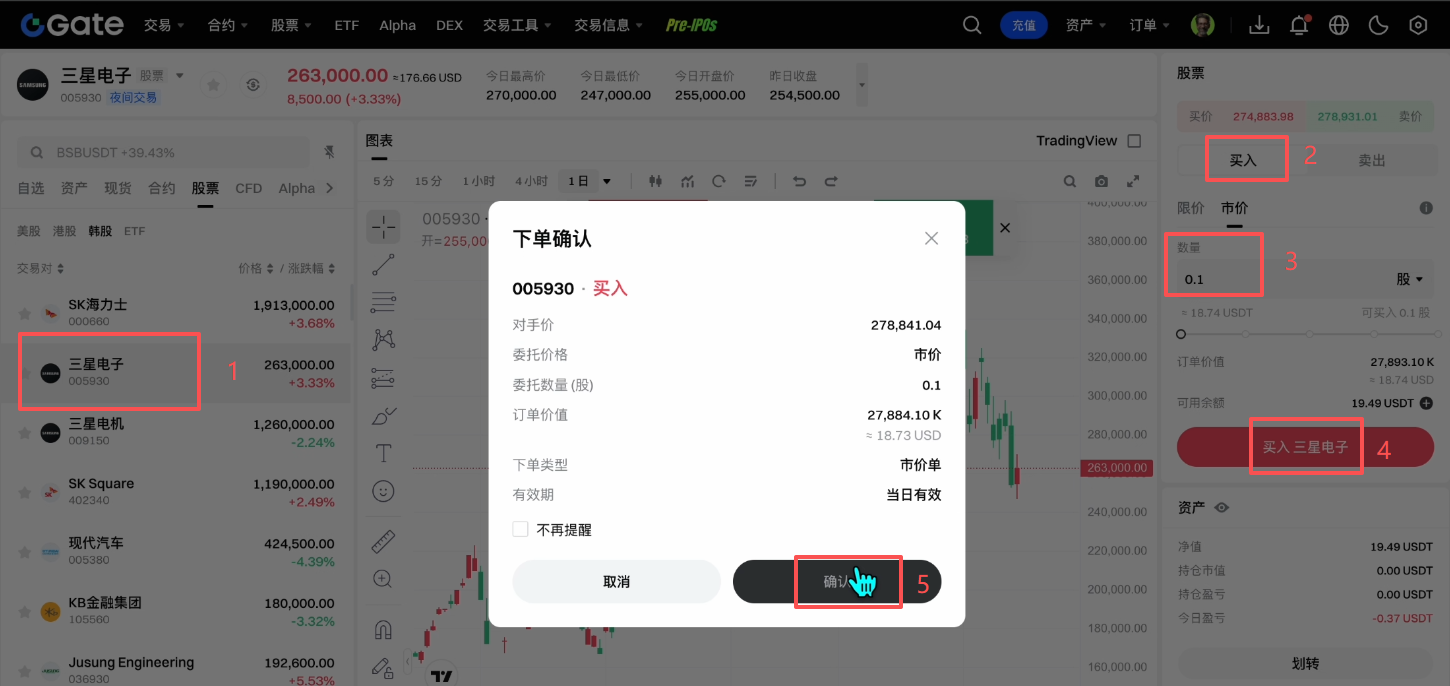Open the 订单 dropdown in header

[x=1151, y=25]
